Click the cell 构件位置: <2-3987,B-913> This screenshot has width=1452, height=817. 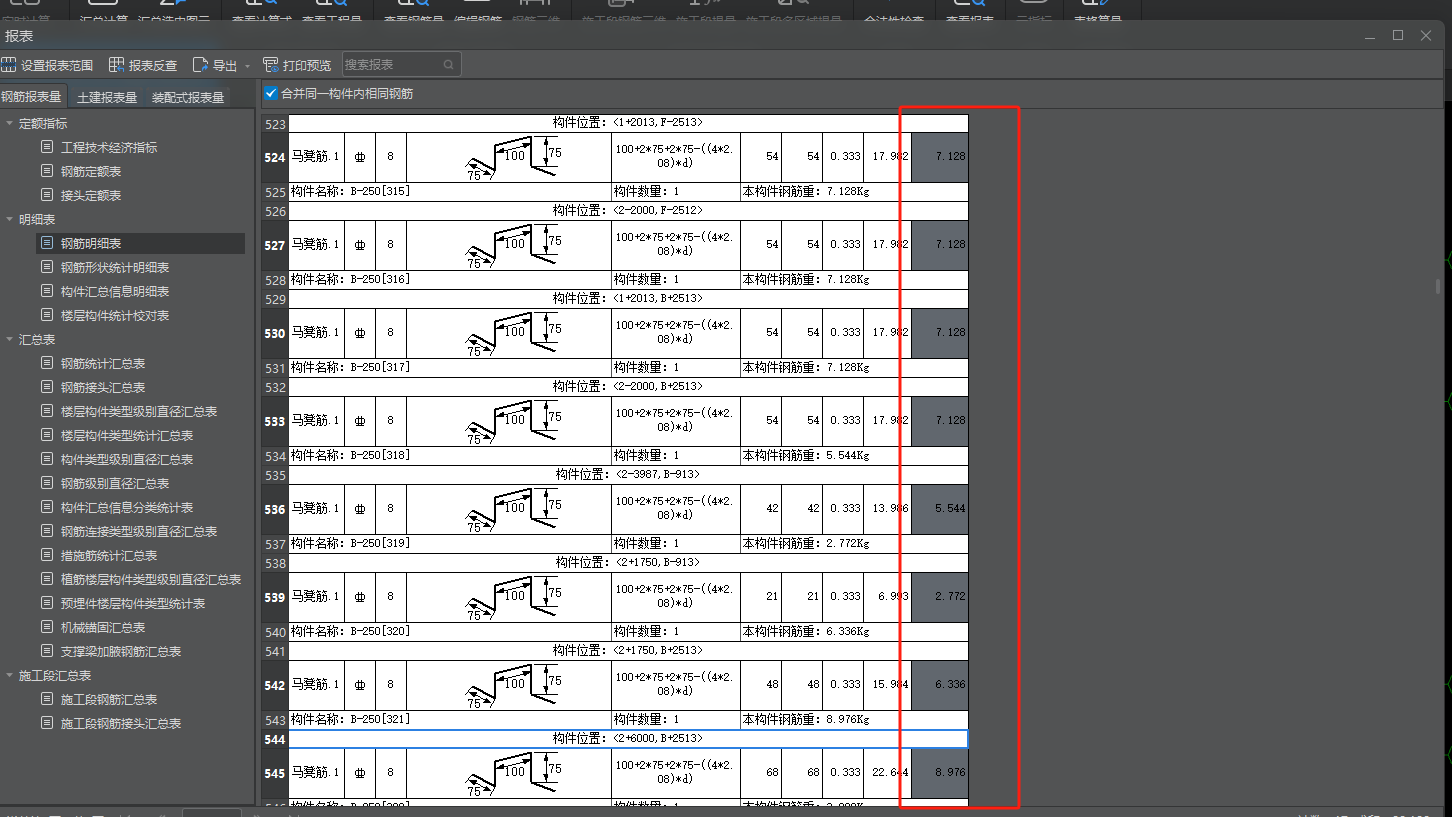point(628,474)
